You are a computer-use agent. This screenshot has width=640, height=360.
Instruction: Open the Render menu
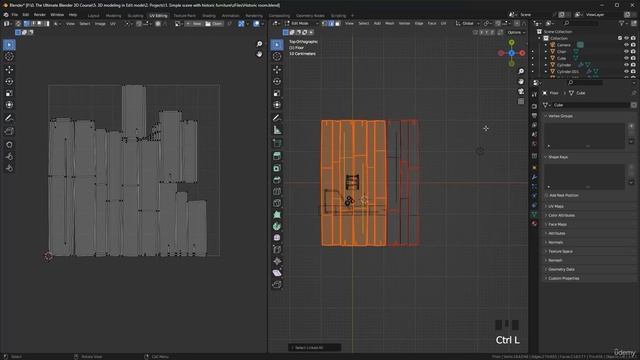click(40, 15)
